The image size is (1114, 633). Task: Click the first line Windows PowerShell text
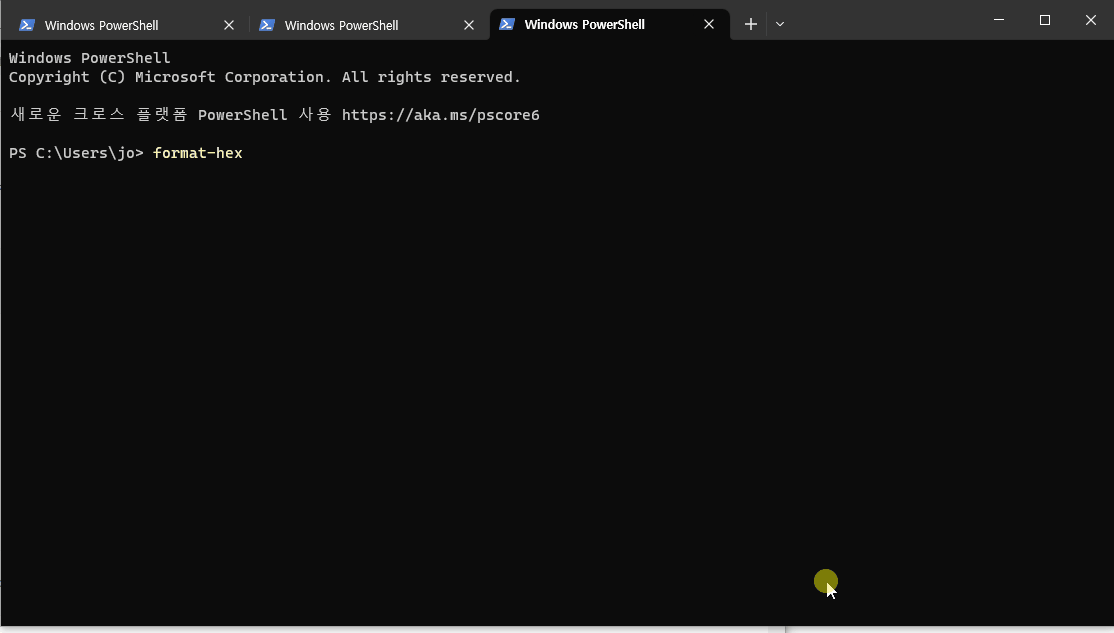[x=90, y=58]
